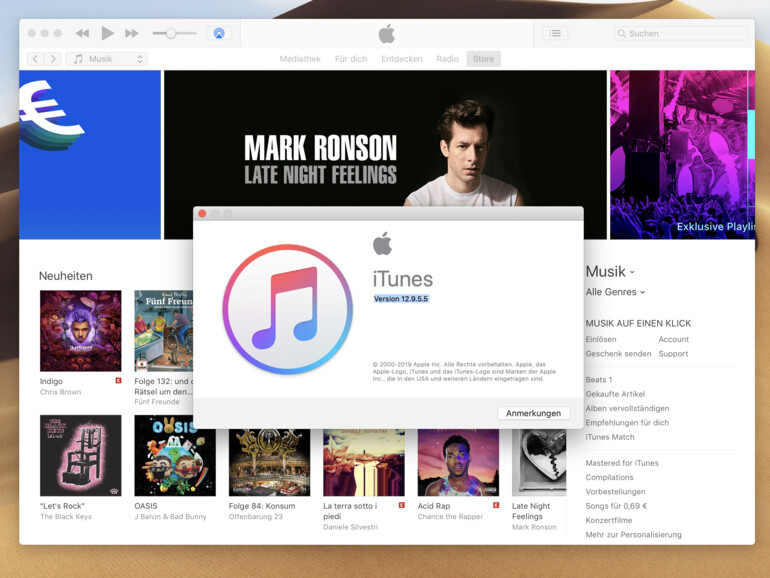
Task: Click J Balvin & Bad Bunny artist name
Action: coord(170,517)
